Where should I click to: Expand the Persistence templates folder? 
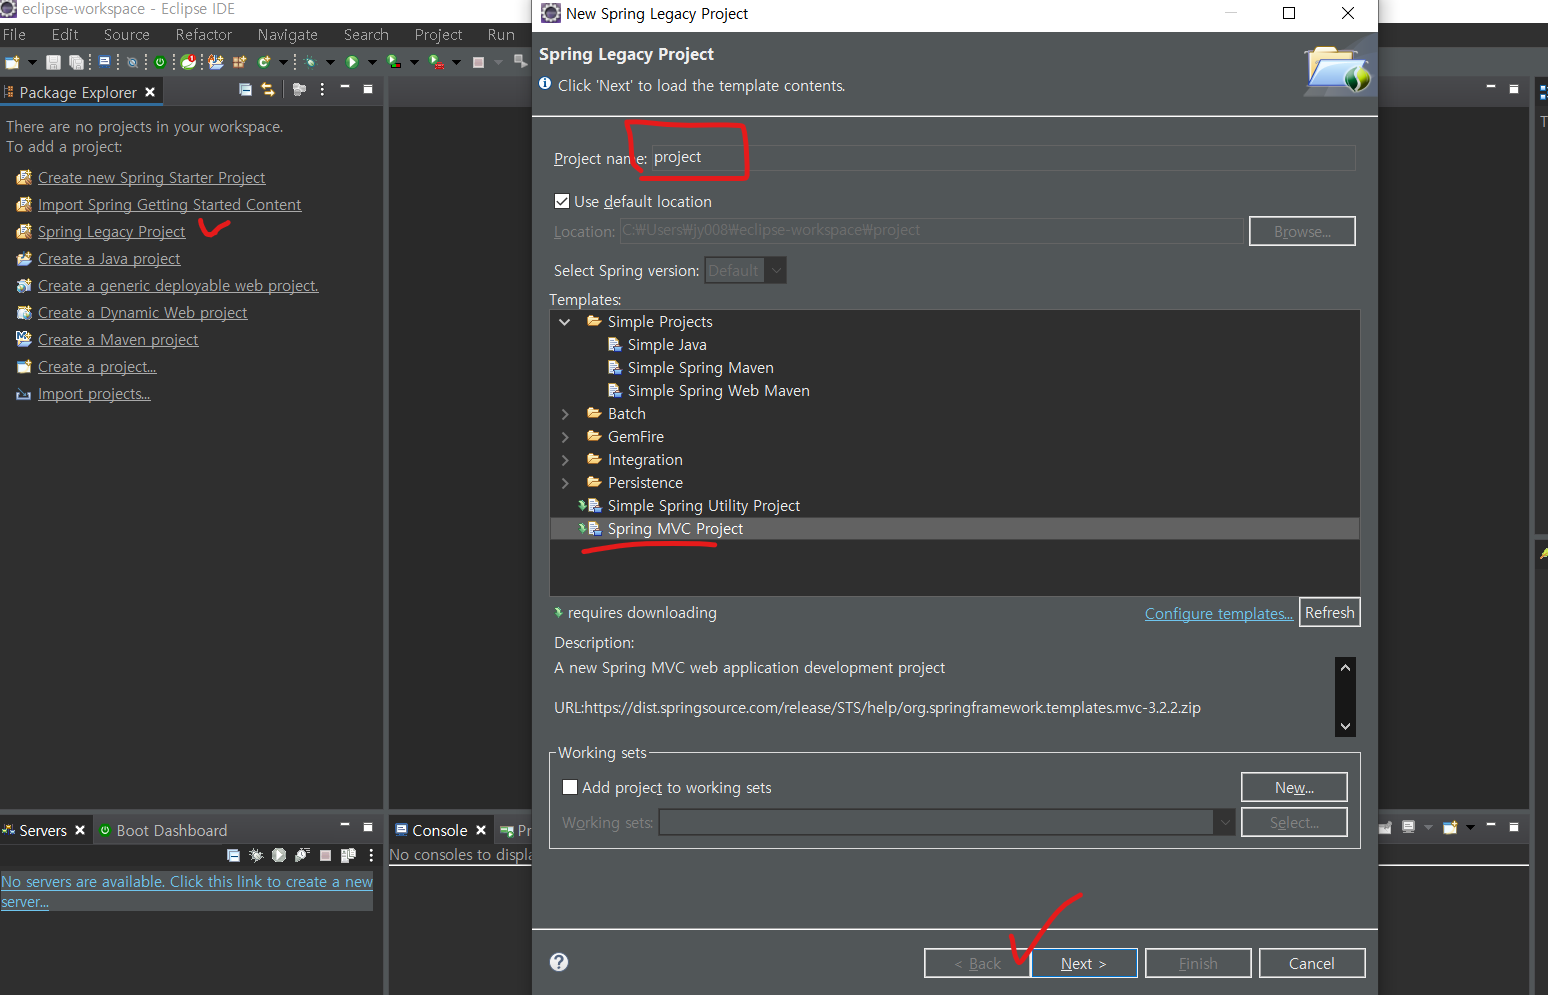point(565,483)
